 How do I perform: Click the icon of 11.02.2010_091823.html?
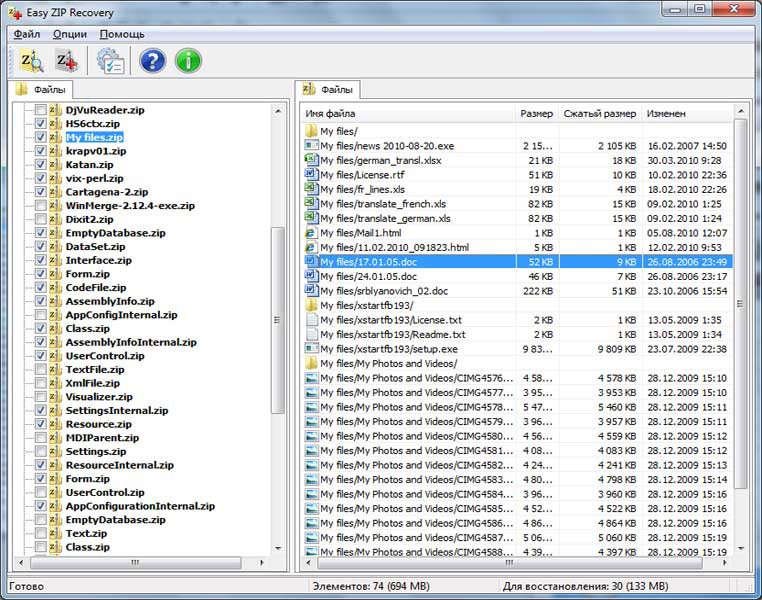[x=311, y=247]
